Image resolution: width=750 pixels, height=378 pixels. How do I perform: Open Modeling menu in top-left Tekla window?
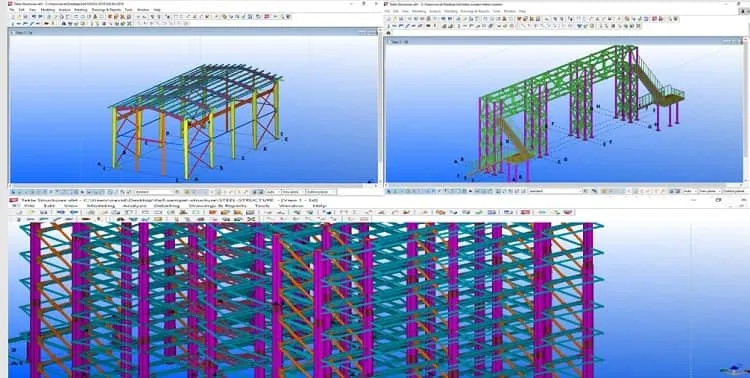[x=47, y=10]
